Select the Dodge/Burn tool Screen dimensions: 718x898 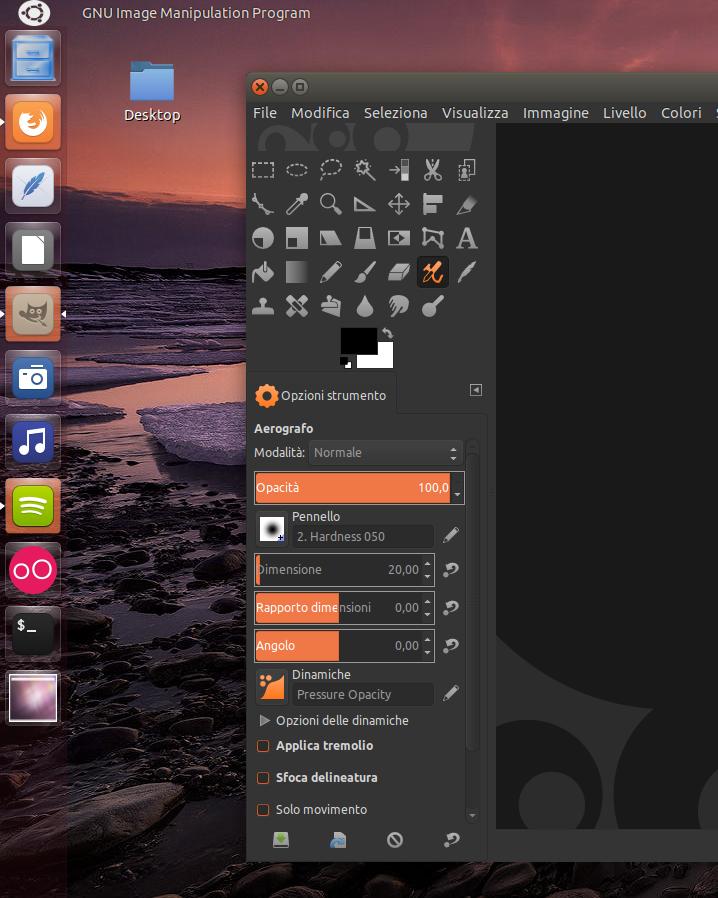pos(433,306)
